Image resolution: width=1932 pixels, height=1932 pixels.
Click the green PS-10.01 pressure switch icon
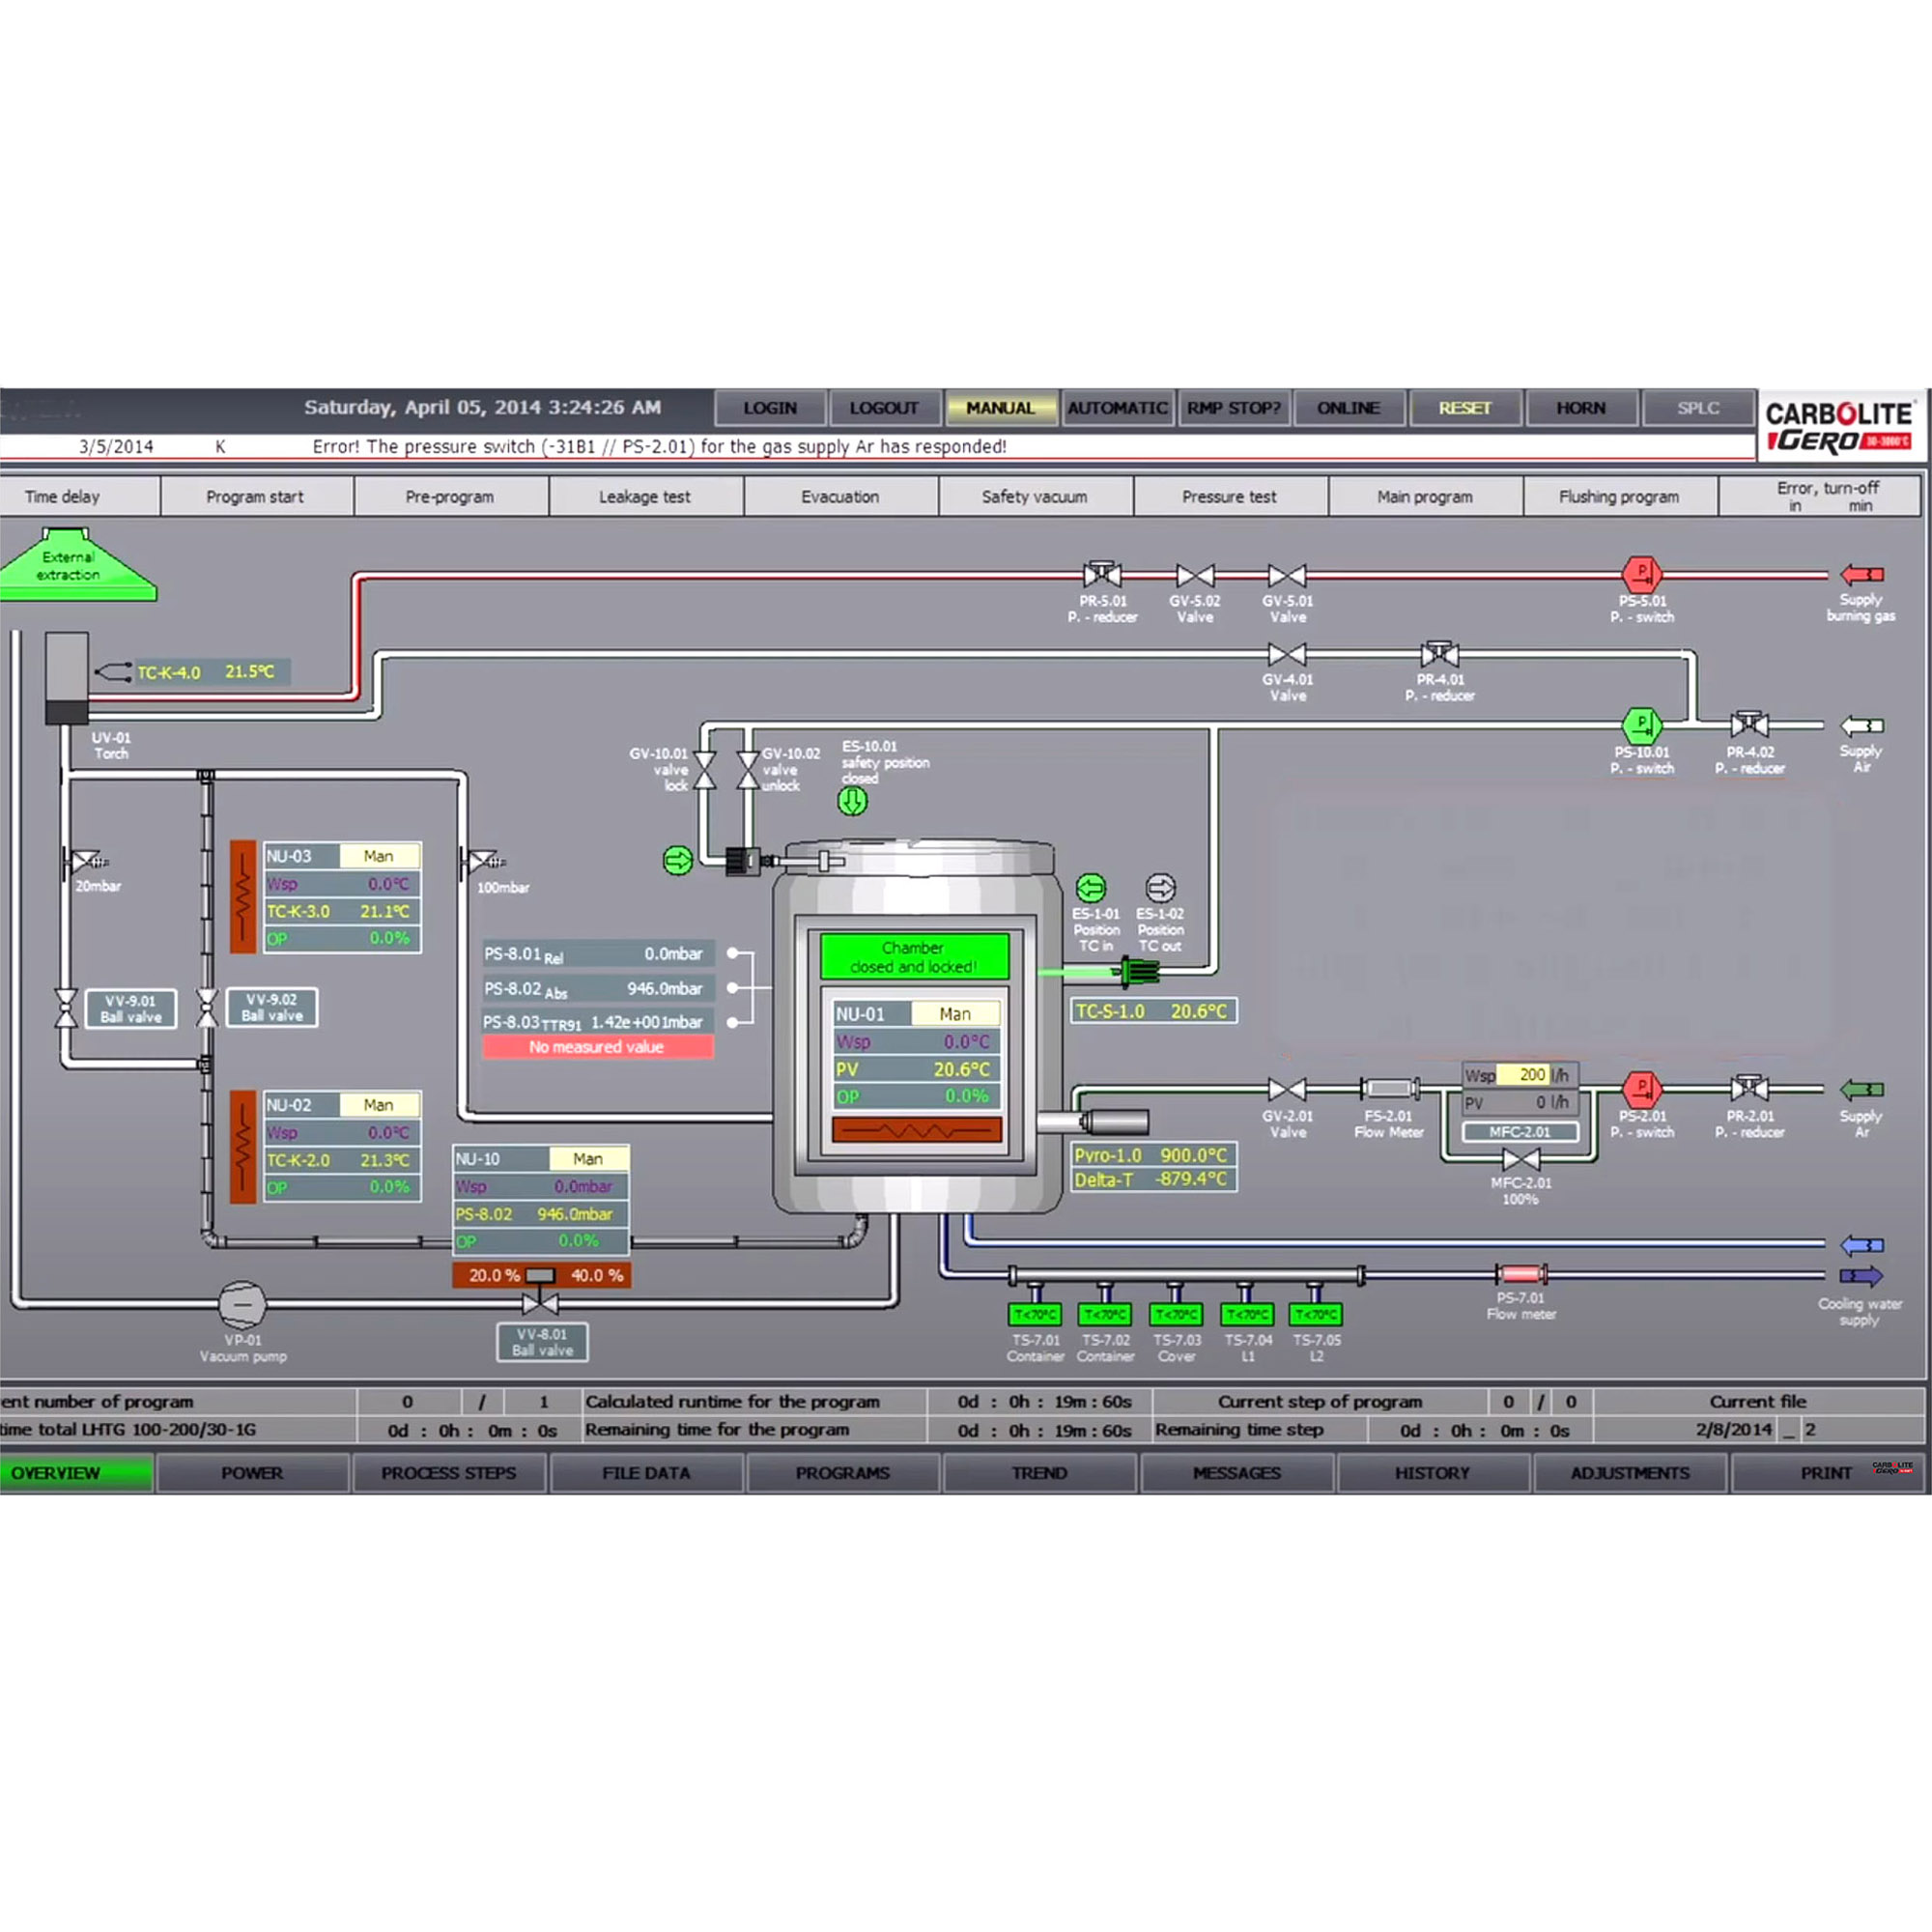click(1641, 725)
